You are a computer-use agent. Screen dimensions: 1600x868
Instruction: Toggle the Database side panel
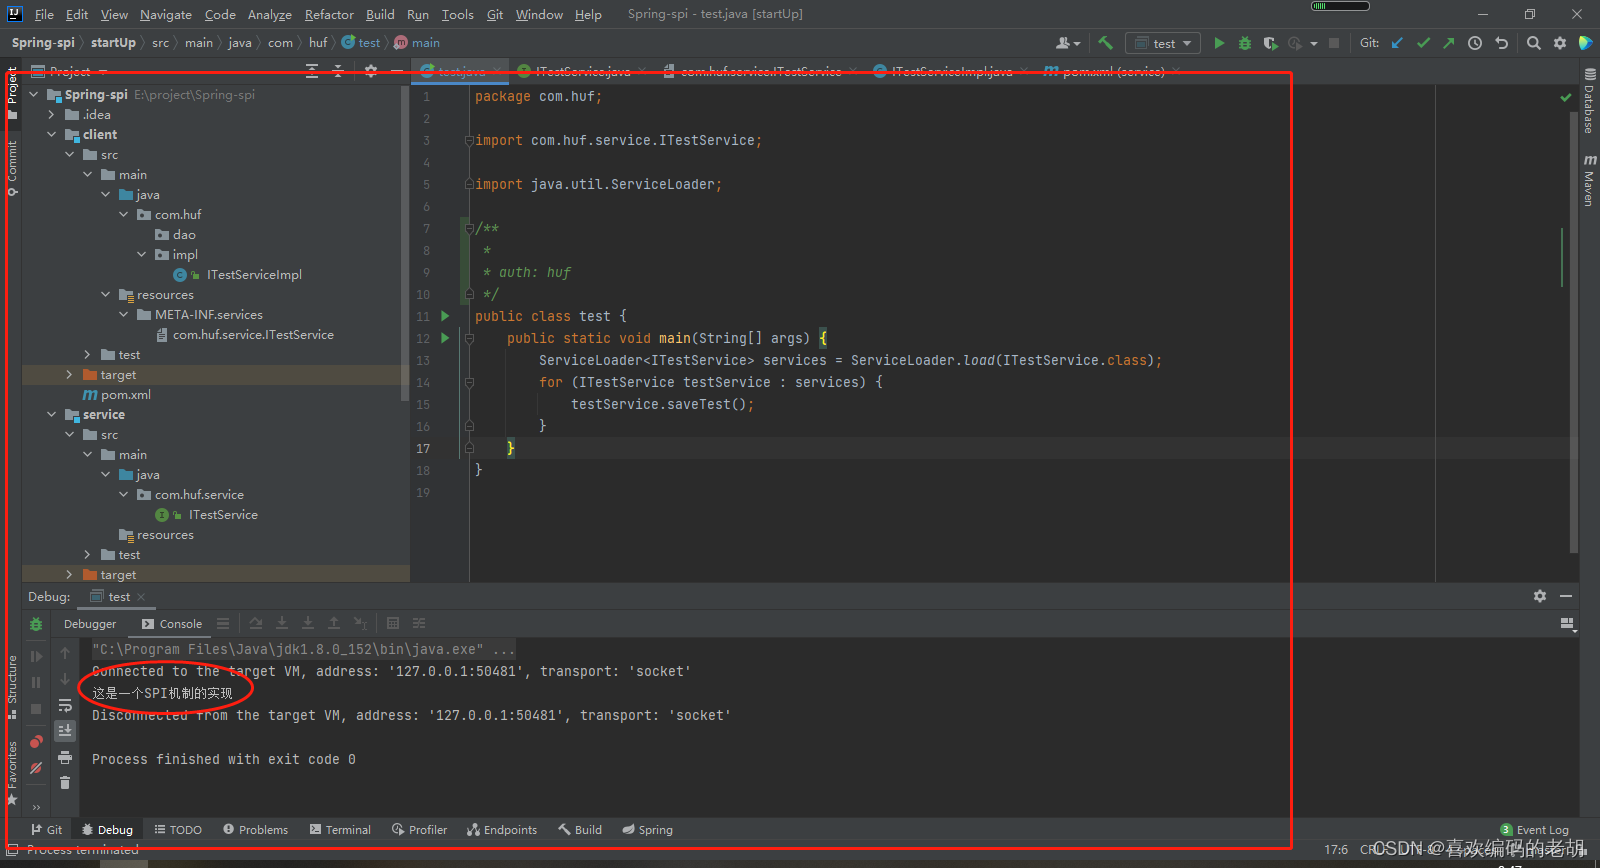pos(1588,101)
